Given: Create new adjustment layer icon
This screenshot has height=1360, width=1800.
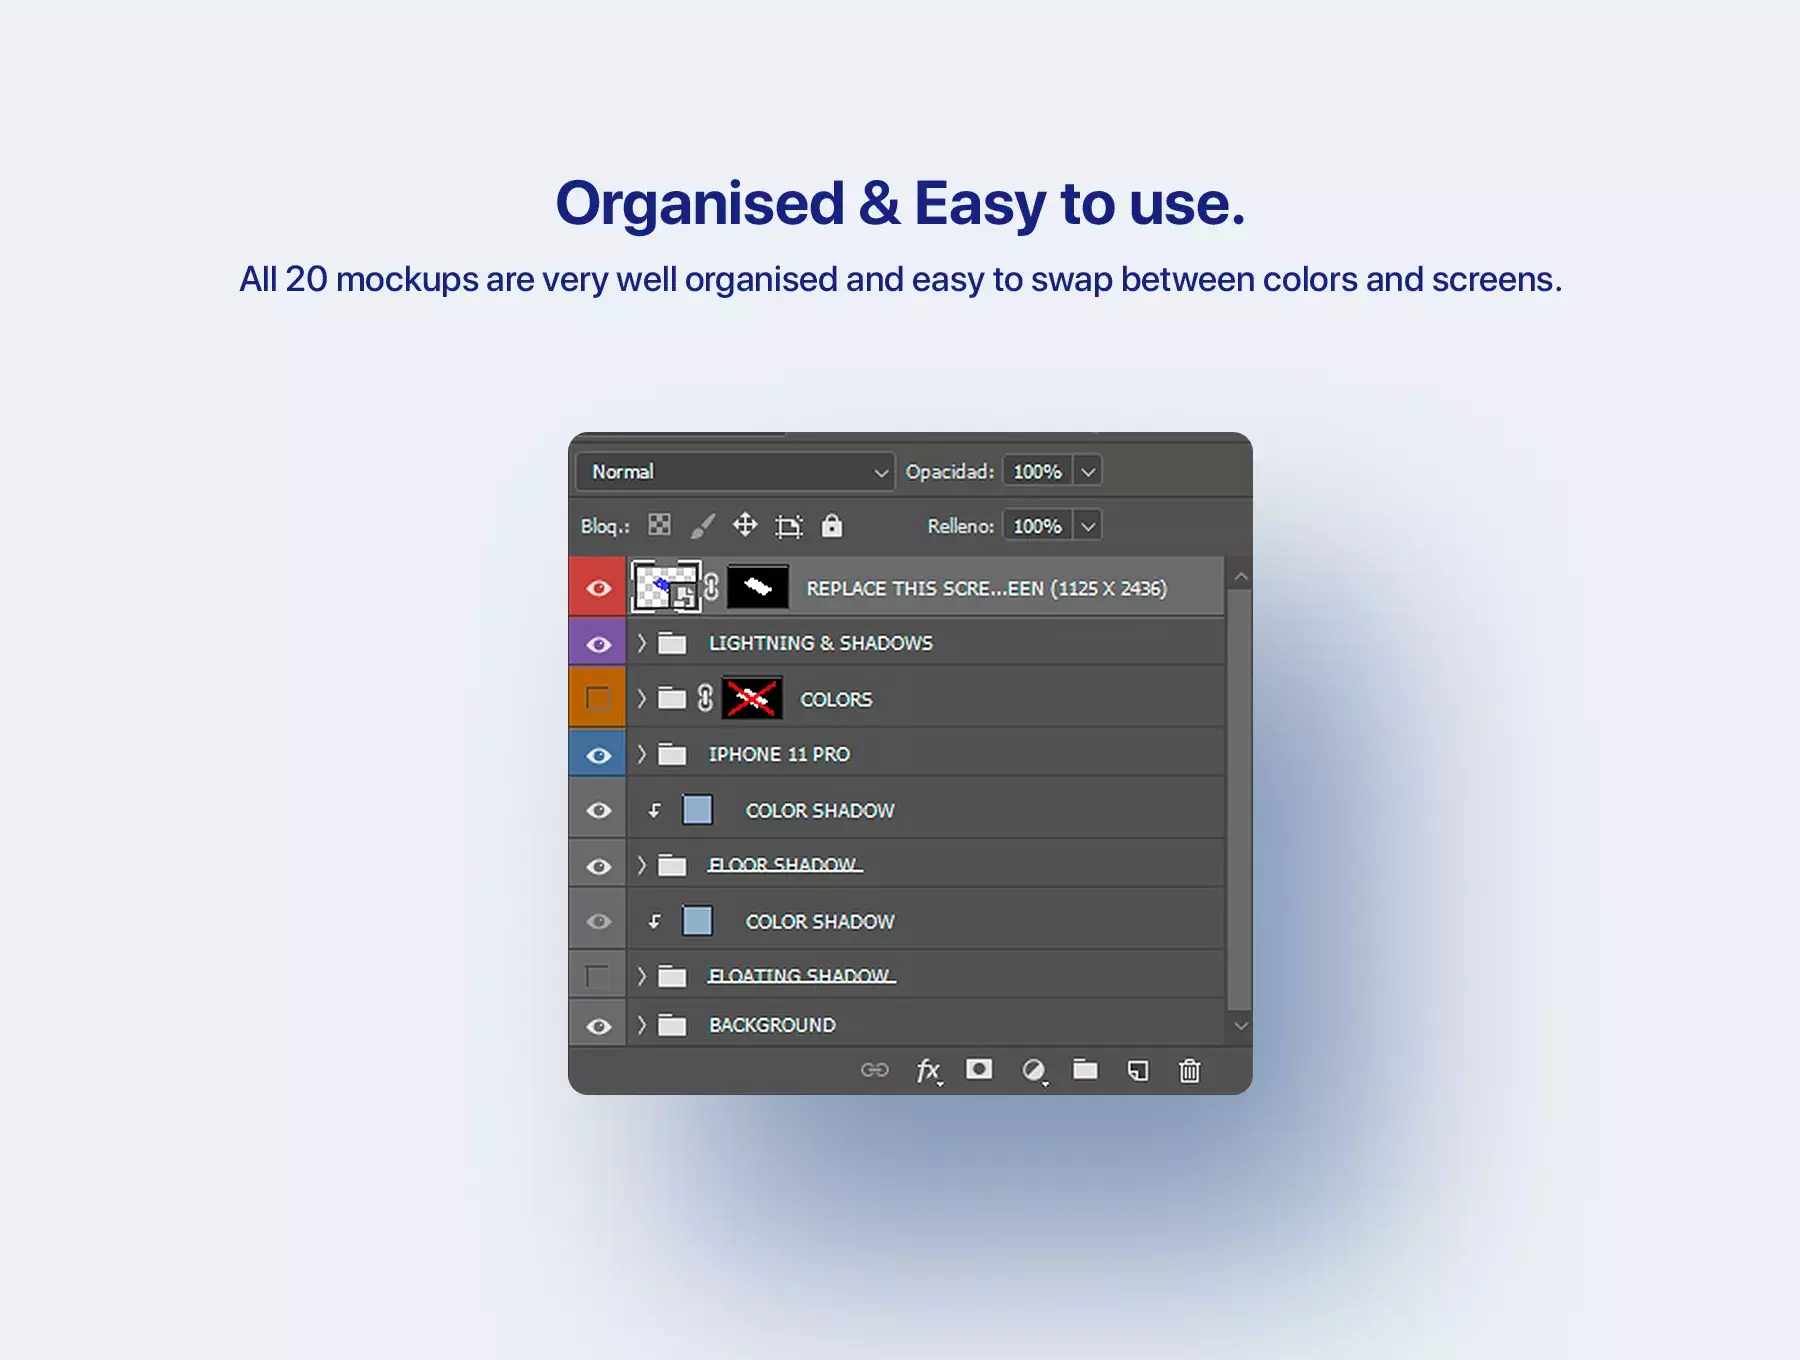Looking at the screenshot, I should (1034, 1071).
